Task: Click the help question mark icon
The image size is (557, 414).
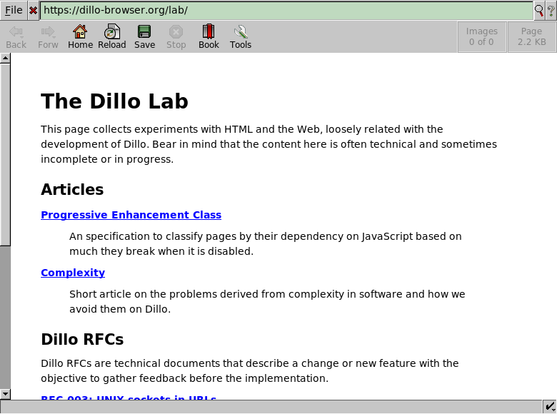Action: coord(550,10)
